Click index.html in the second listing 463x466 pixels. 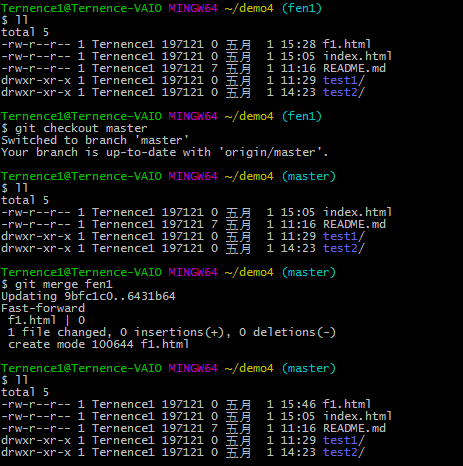pos(357,212)
